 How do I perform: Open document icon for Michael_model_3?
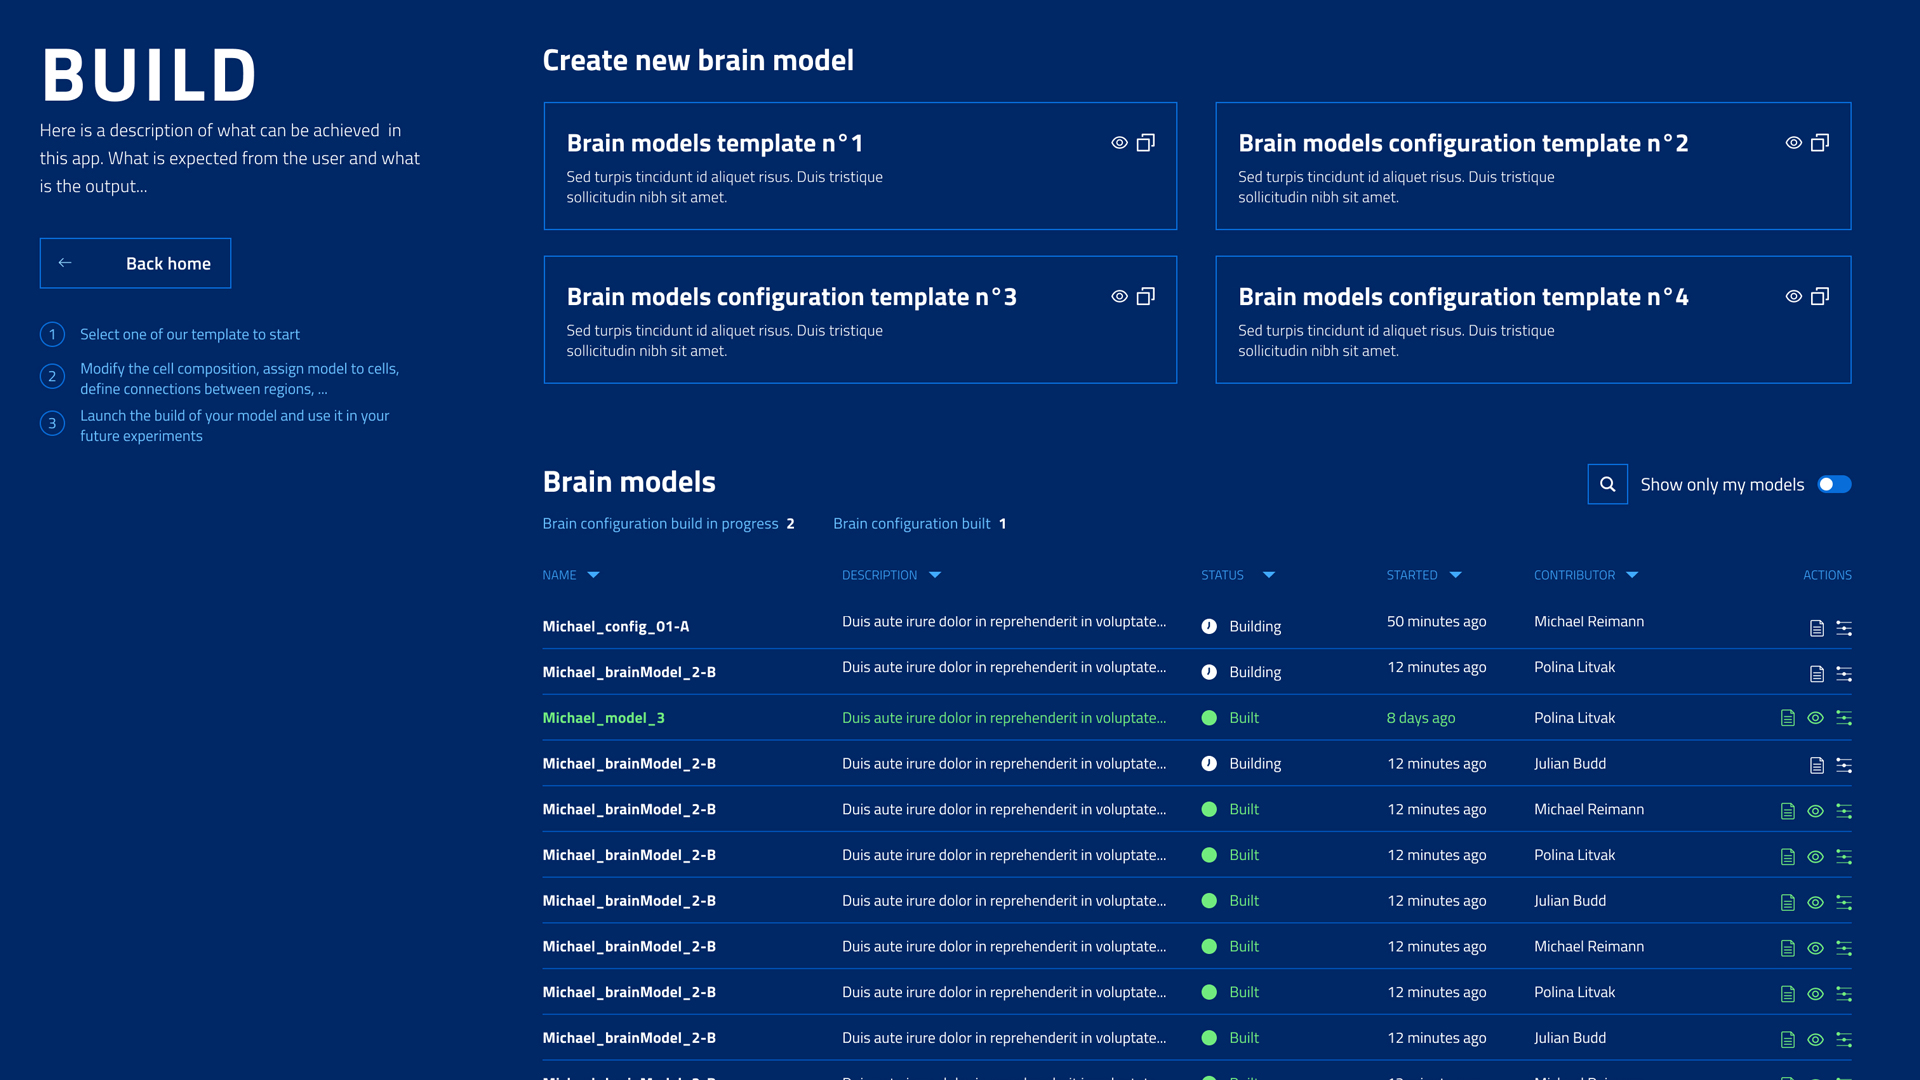[x=1788, y=718]
